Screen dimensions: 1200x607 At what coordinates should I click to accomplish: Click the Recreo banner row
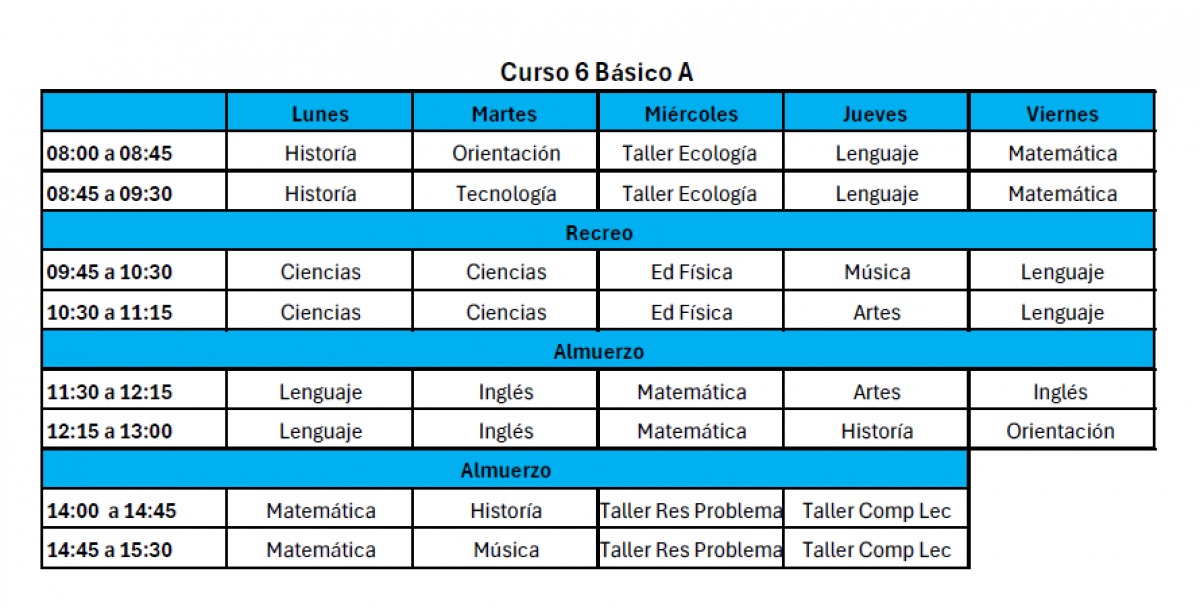pyautogui.click(x=598, y=232)
